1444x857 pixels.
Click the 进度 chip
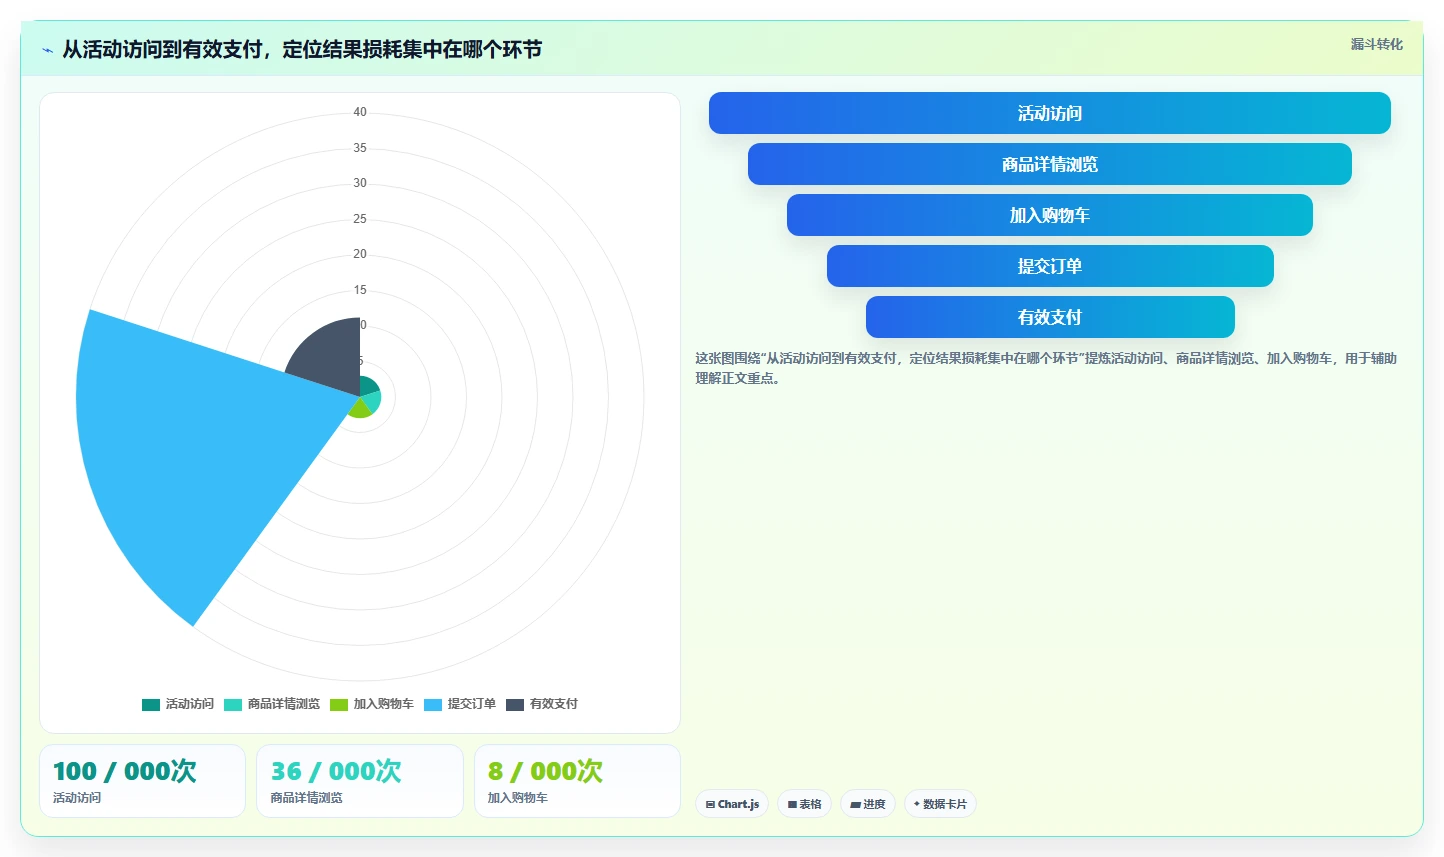pyautogui.click(x=868, y=804)
